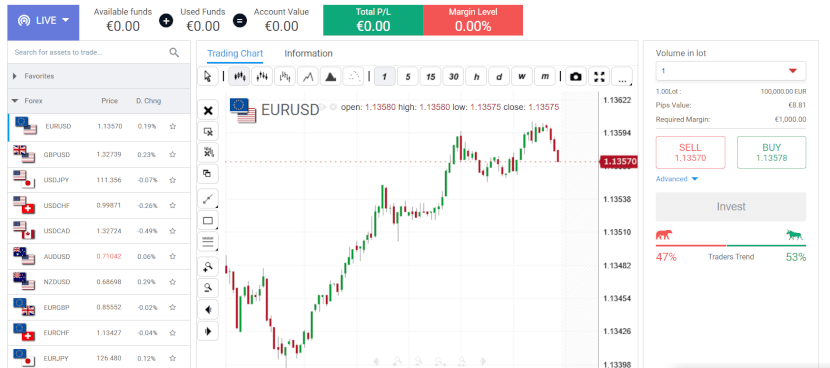The width and height of the screenshot is (830, 368).
Task: Click the search magnifier icon
Action: [x=174, y=52]
